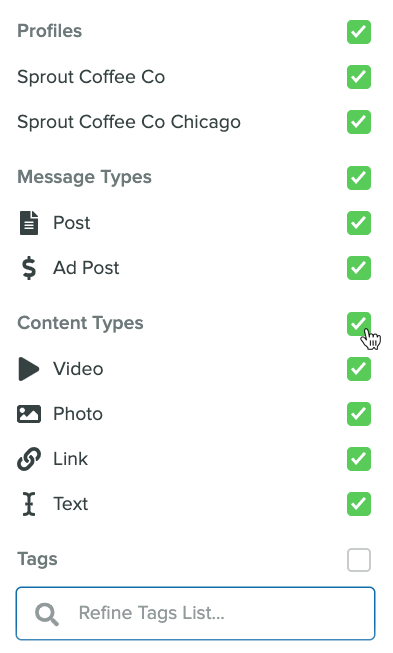
Task: Deselect the Photo content checkbox
Action: 359,414
